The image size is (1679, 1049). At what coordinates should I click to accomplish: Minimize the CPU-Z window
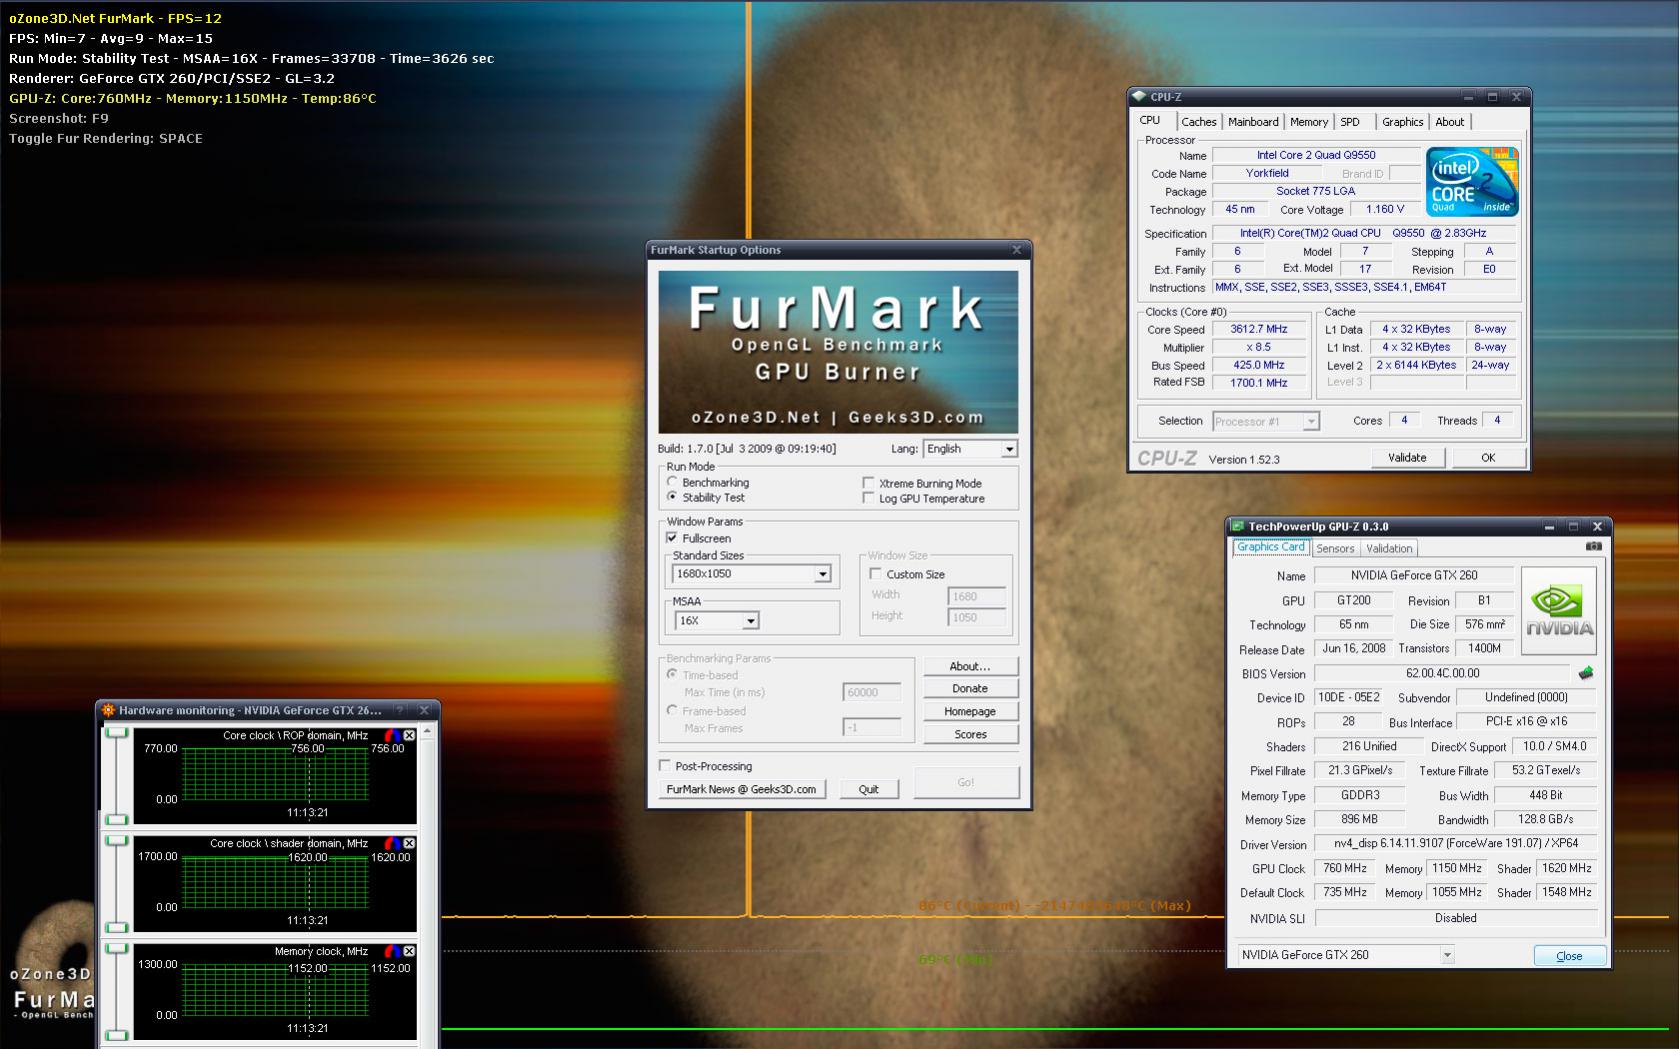pyautogui.click(x=1469, y=97)
